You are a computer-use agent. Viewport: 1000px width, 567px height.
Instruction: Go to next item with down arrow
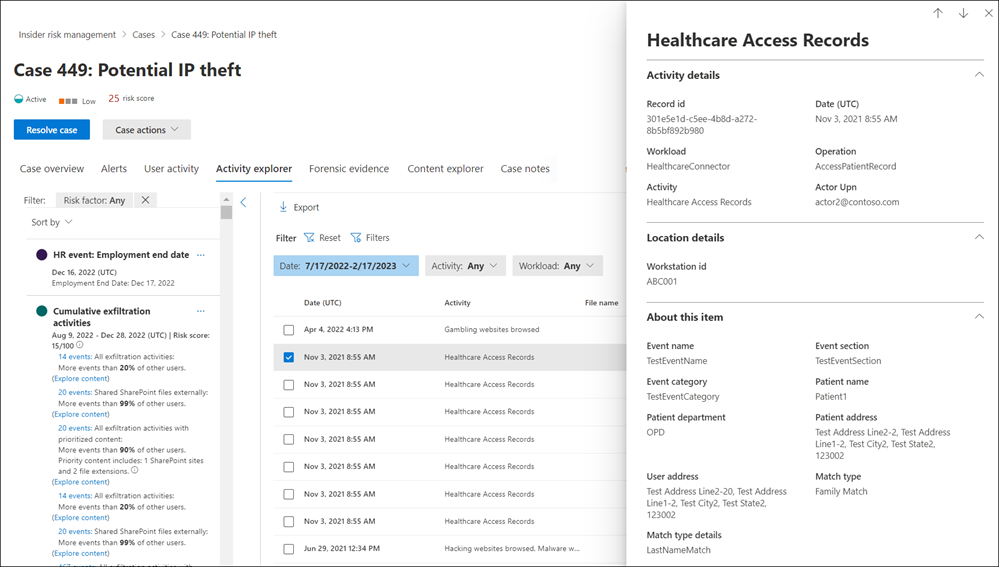(963, 13)
